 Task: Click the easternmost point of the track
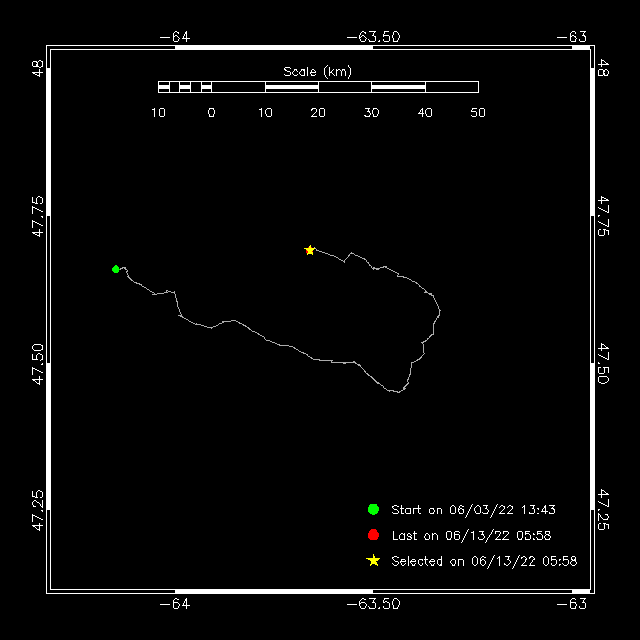coord(439,311)
